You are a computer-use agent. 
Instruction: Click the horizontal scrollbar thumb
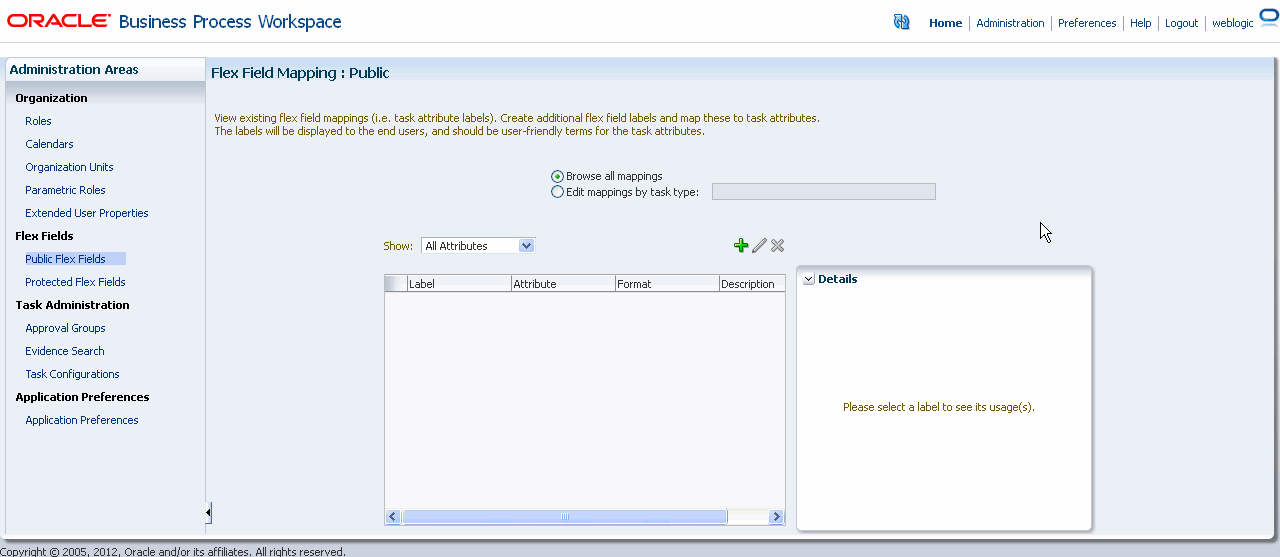564,517
